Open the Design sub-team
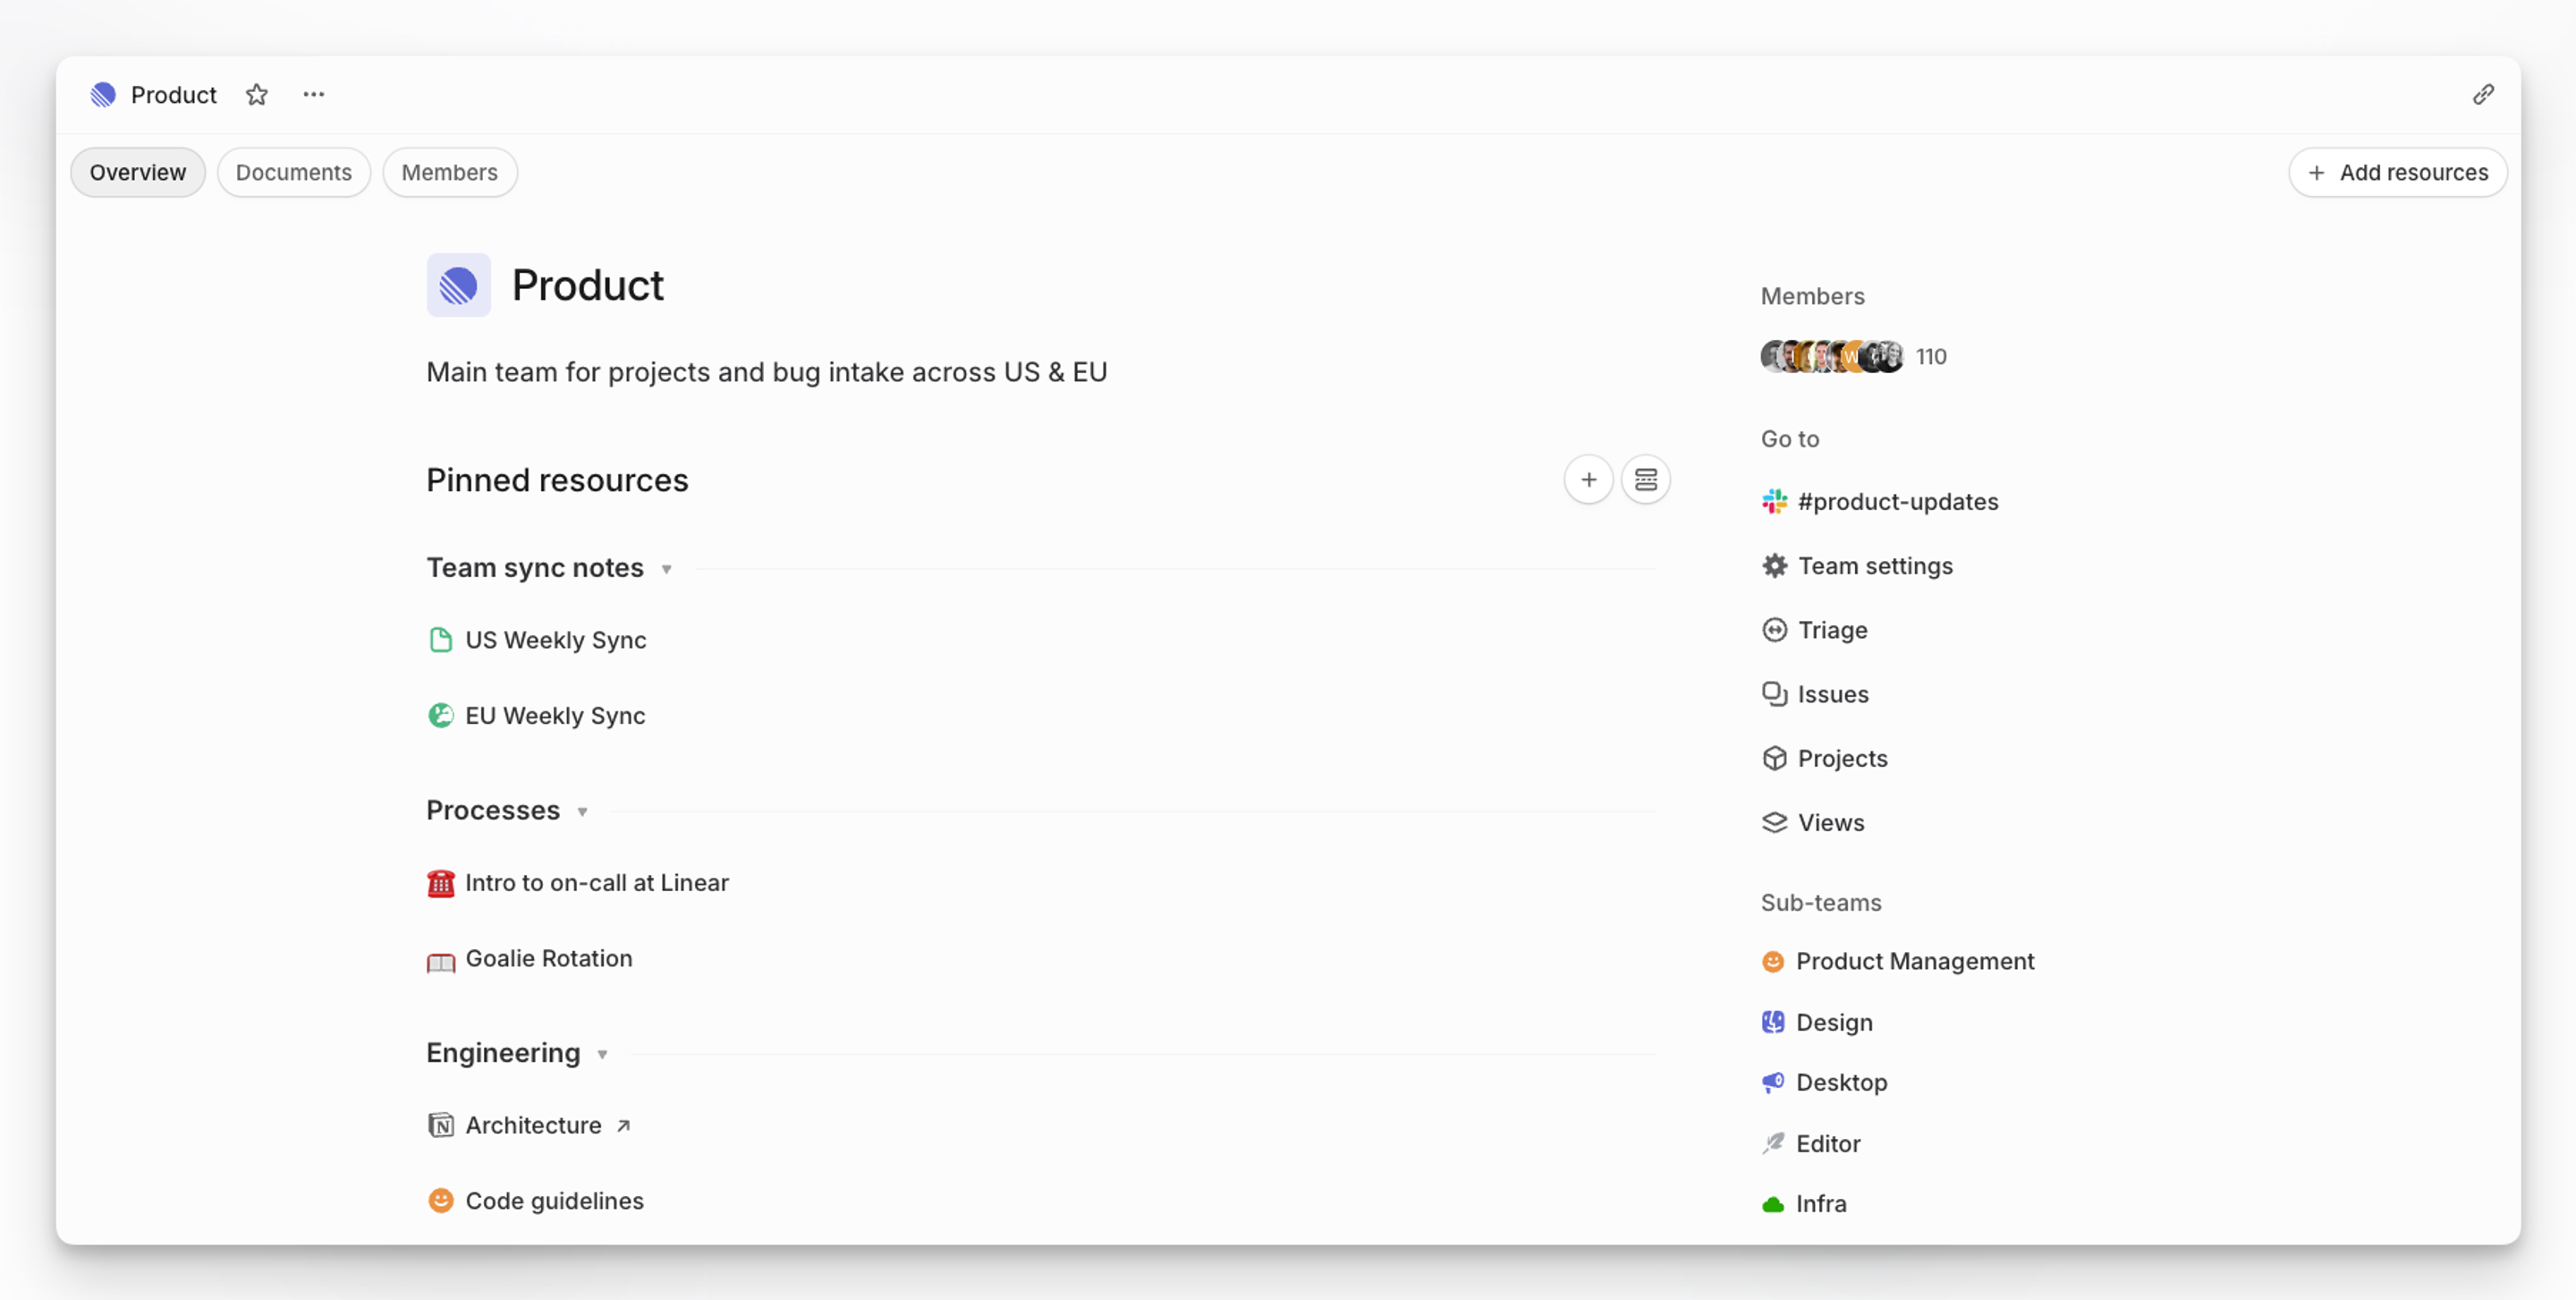Viewport: 2576px width, 1300px height. [1834, 1022]
